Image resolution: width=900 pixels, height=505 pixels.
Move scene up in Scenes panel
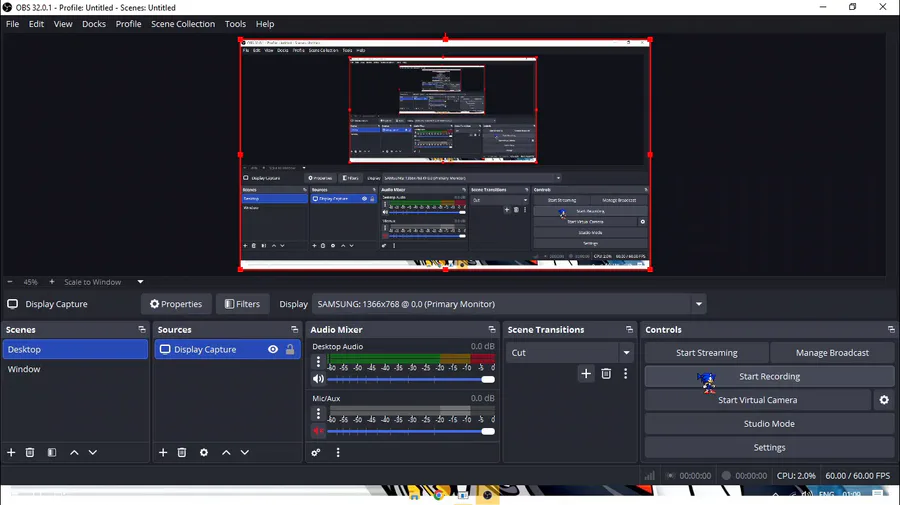74,452
